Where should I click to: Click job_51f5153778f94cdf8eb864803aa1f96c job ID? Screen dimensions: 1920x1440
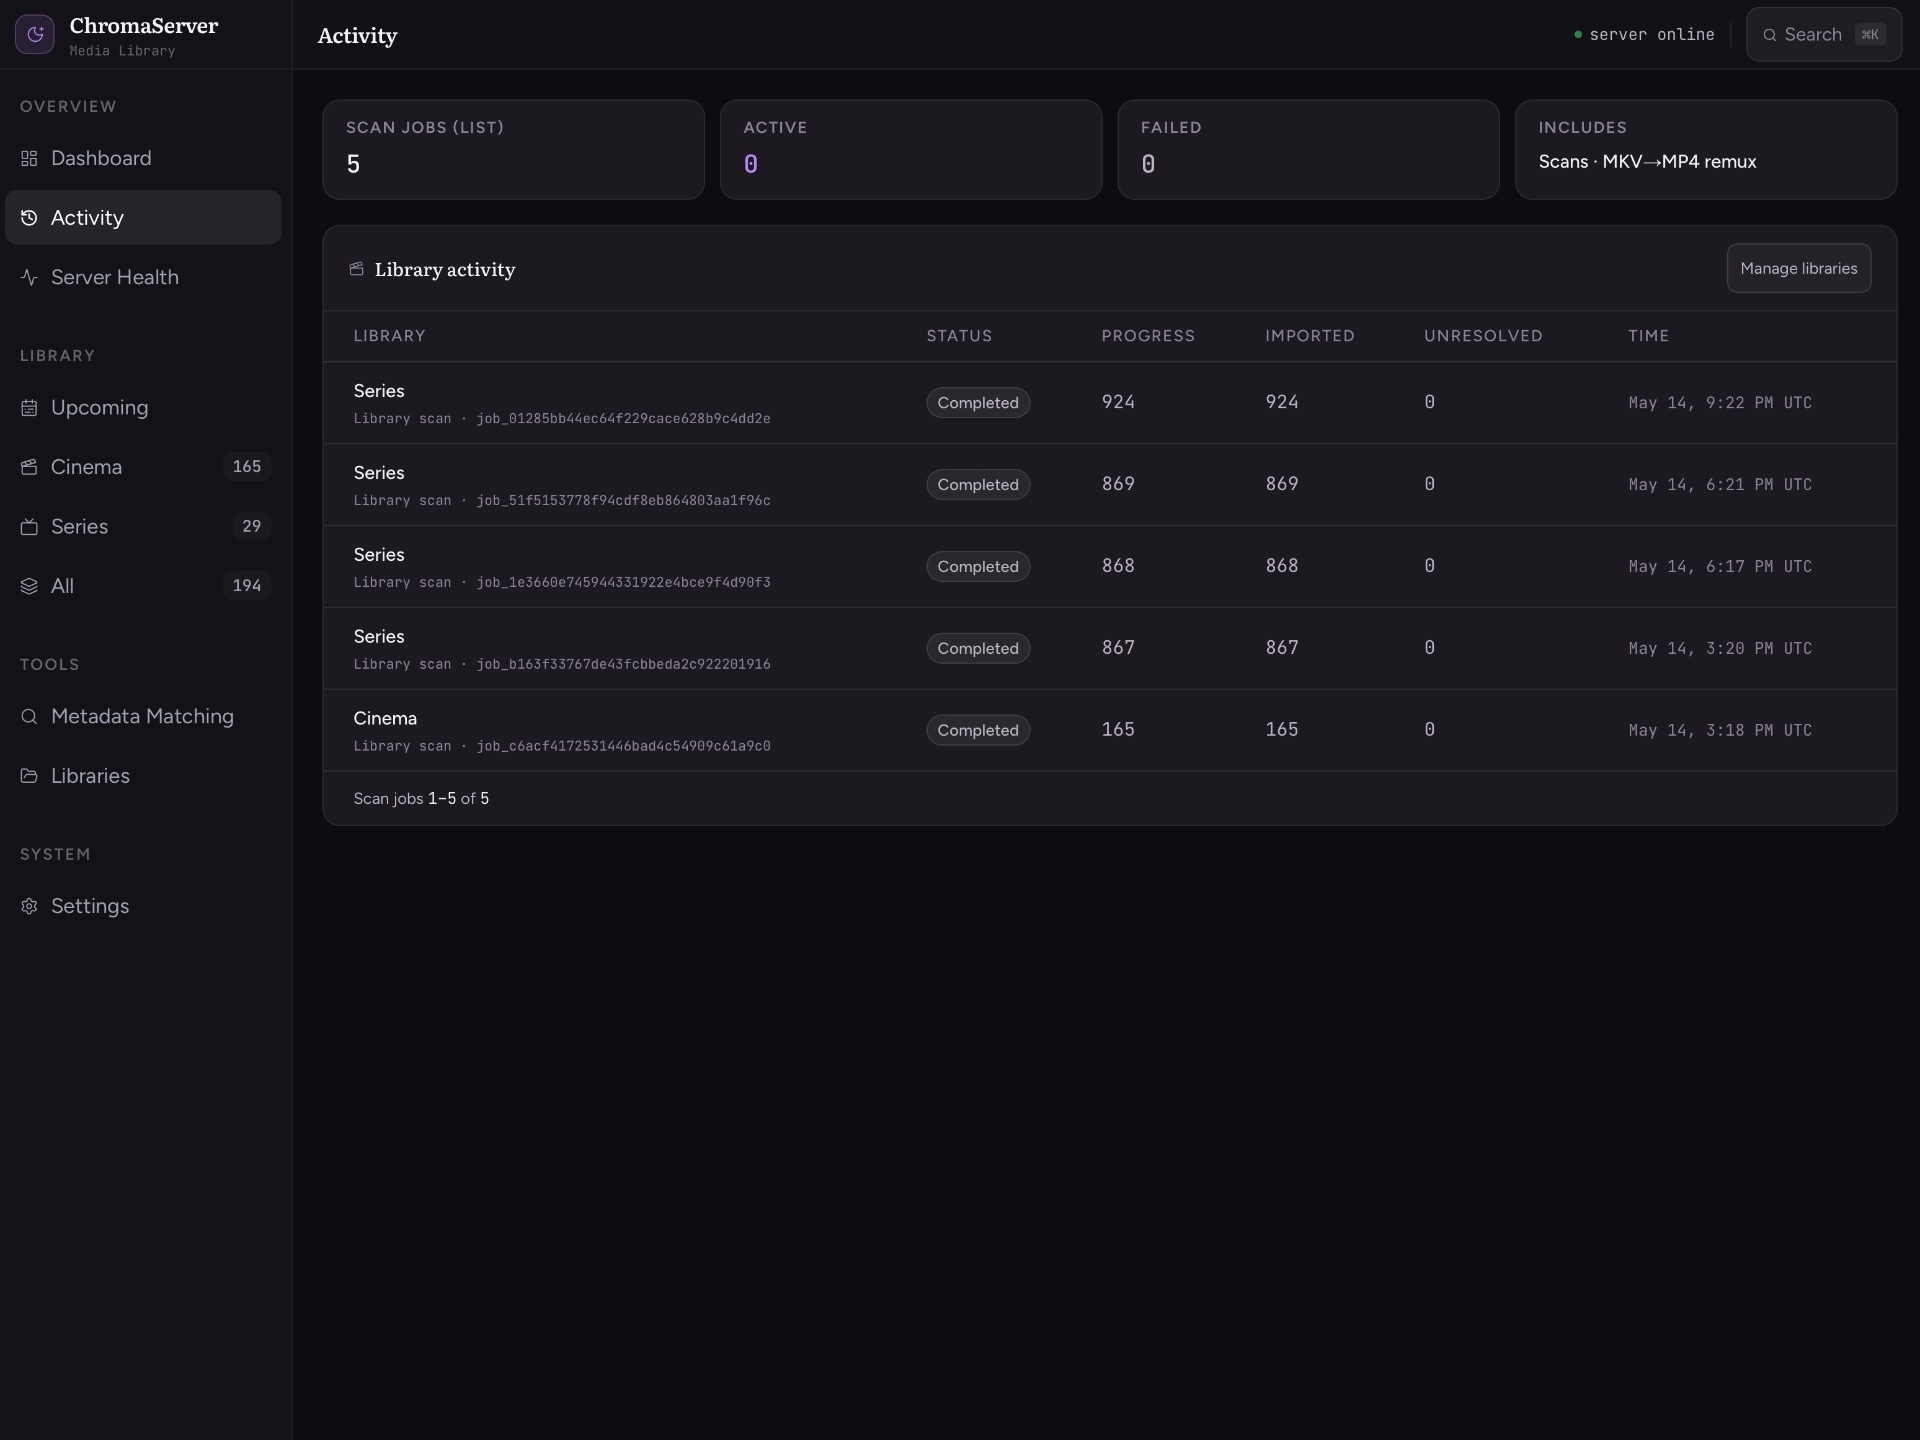pyautogui.click(x=623, y=501)
